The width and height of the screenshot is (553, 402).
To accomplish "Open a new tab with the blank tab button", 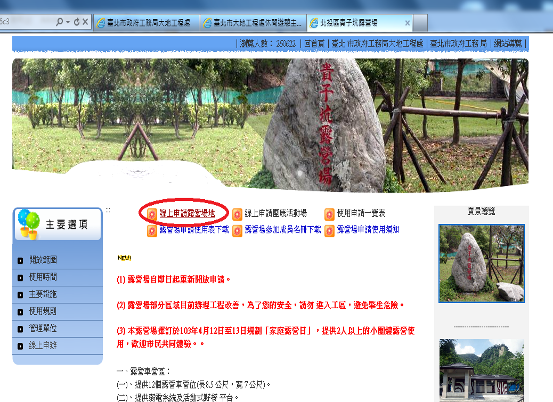I will coord(420,23).
